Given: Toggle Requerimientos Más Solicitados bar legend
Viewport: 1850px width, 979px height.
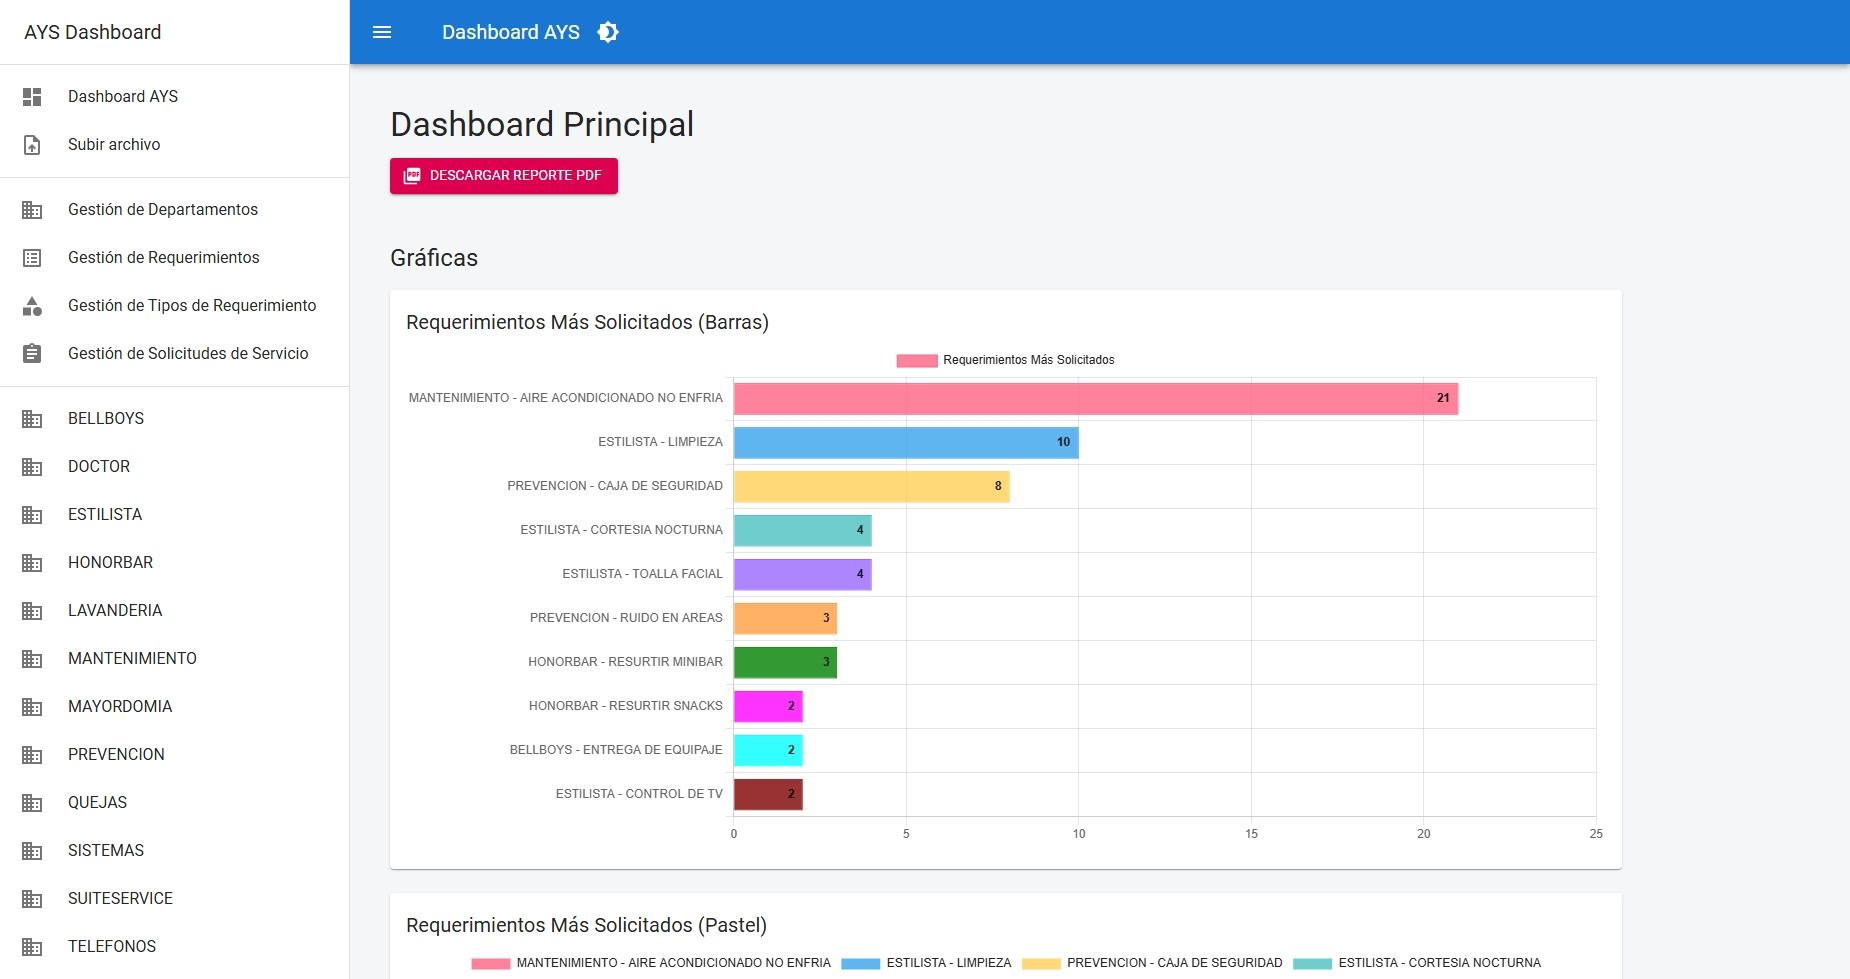Looking at the screenshot, I should tap(1005, 360).
